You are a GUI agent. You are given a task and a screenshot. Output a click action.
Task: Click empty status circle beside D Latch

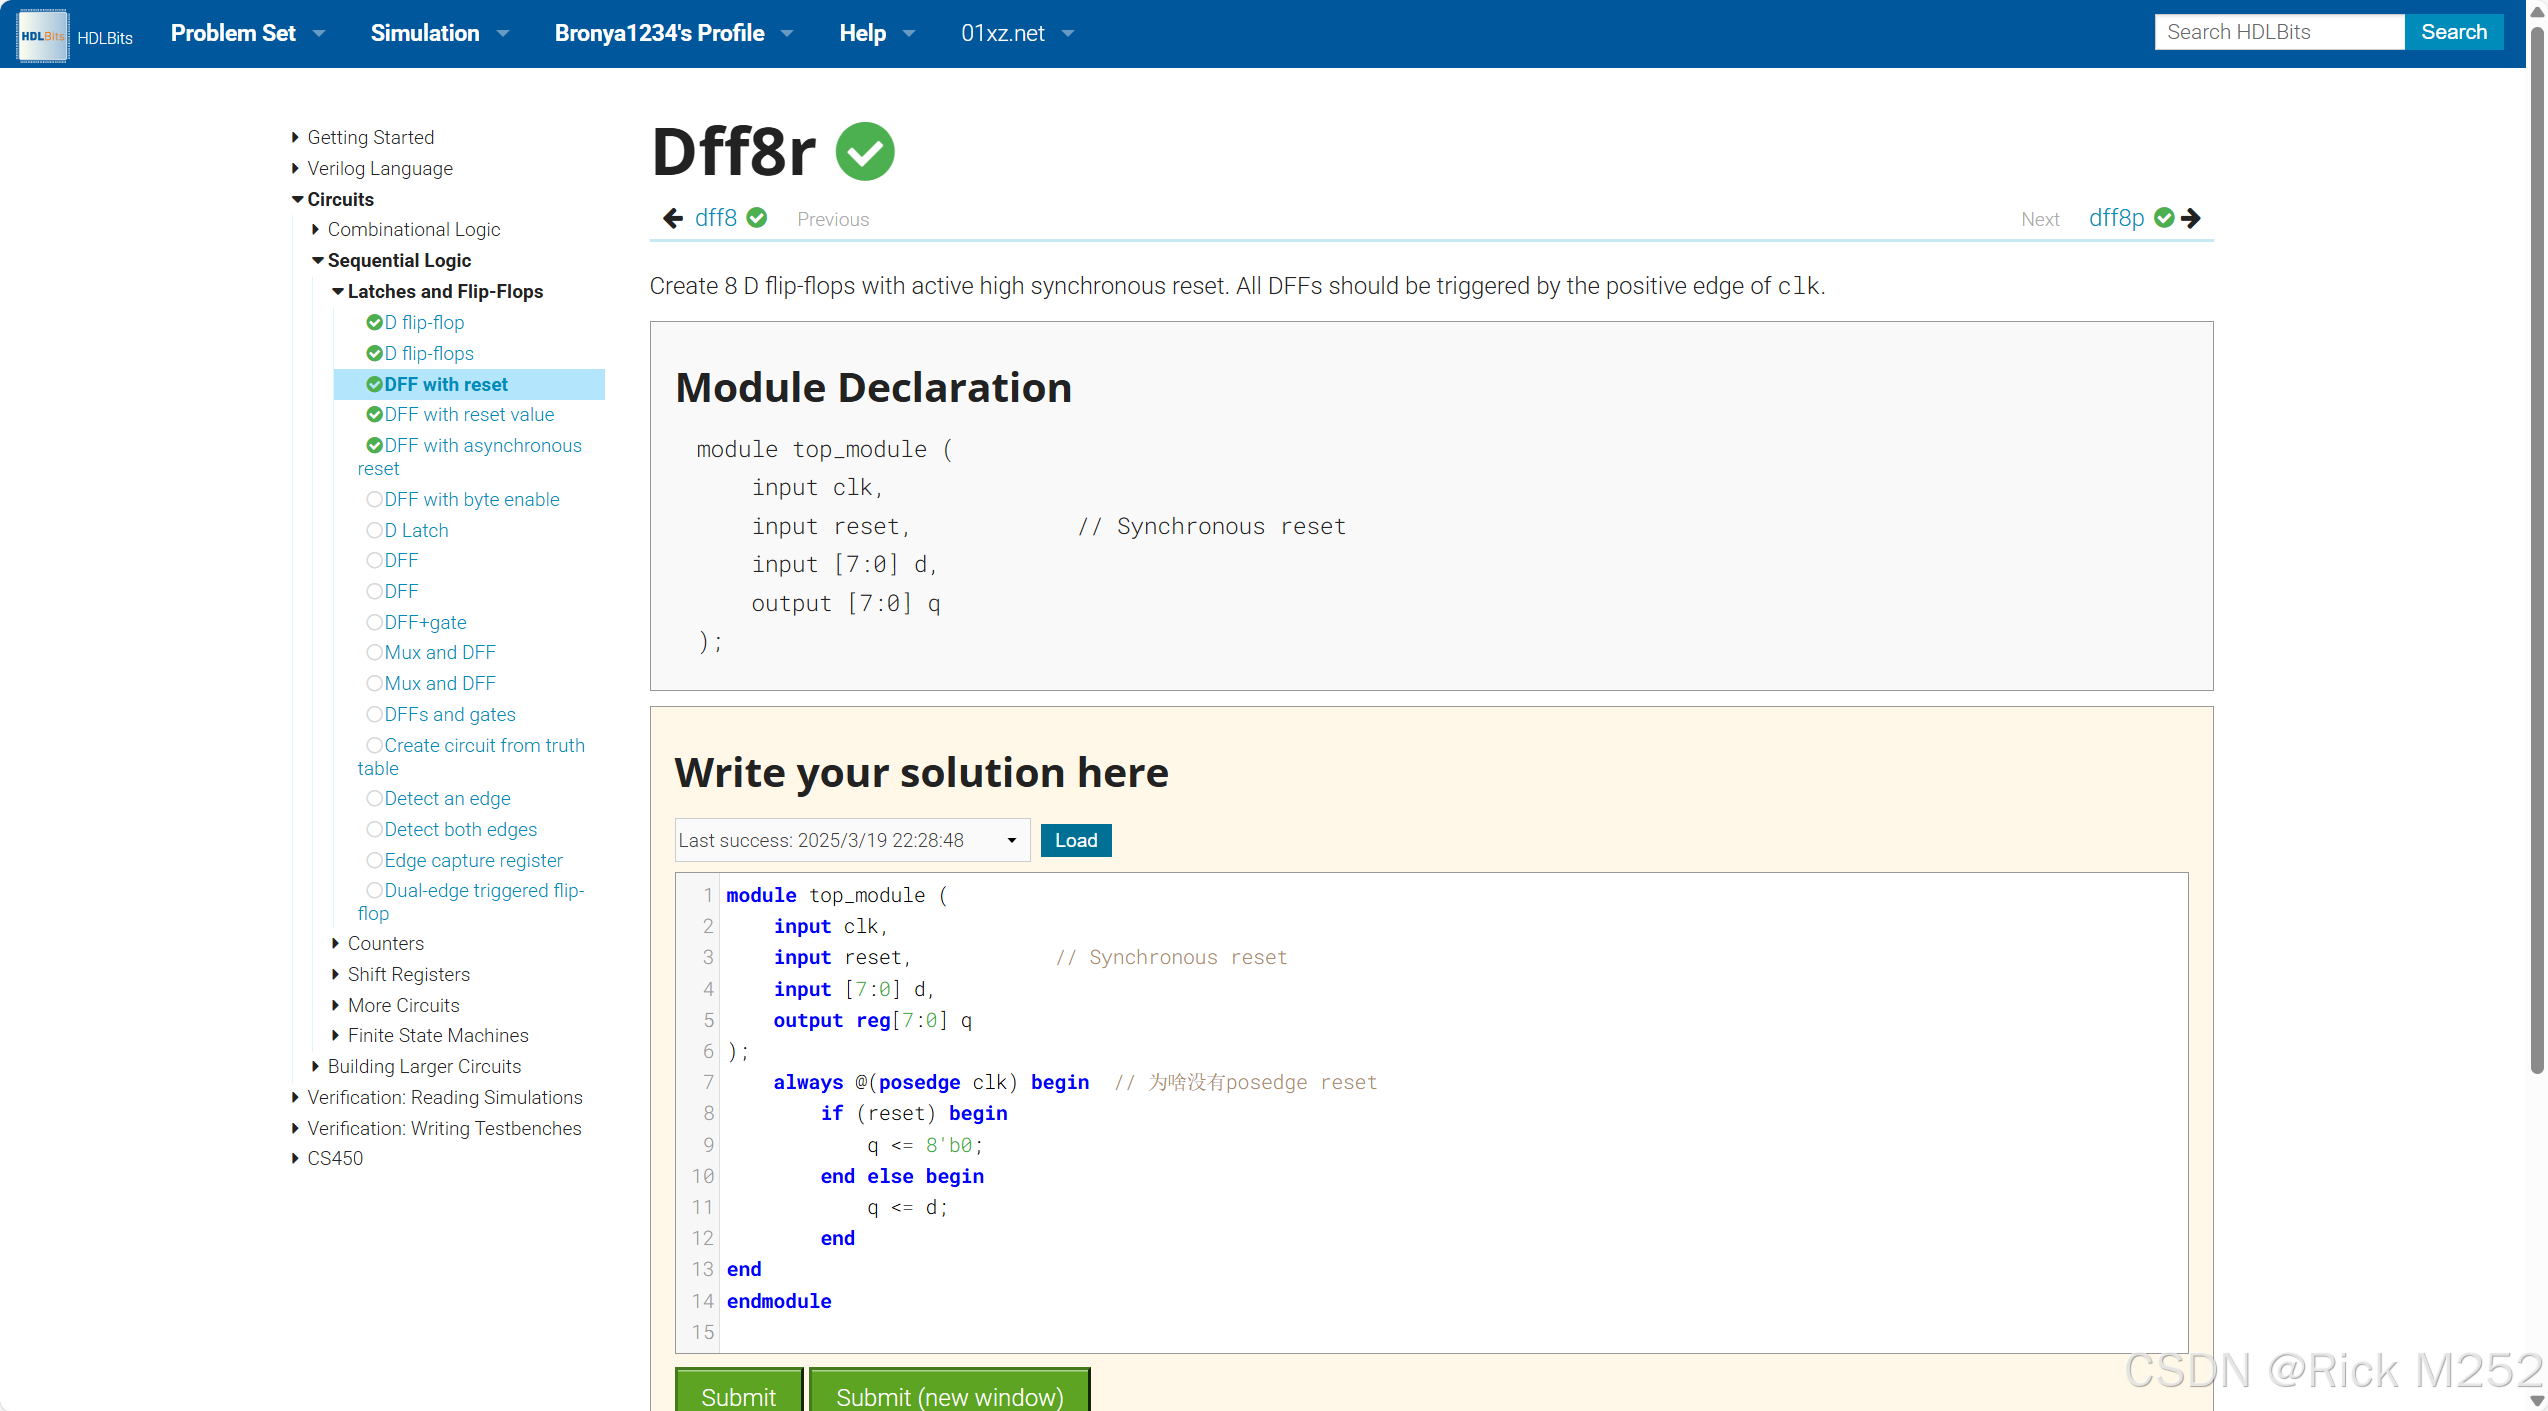point(374,530)
